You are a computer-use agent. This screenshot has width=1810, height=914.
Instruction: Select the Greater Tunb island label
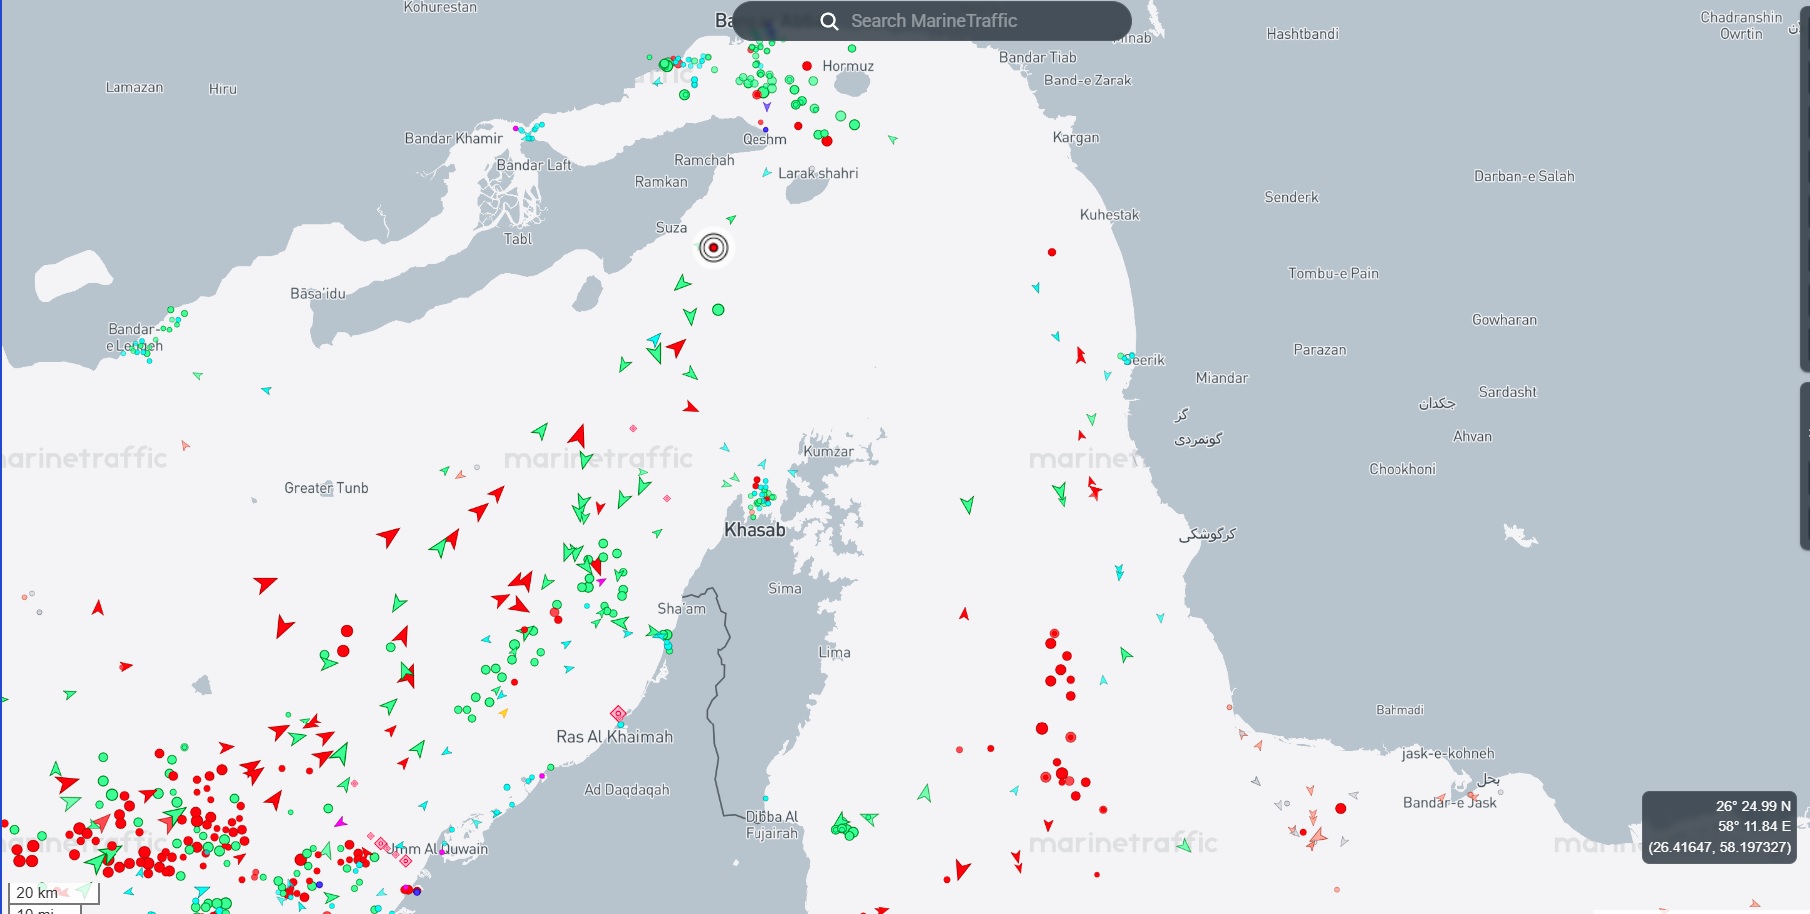click(326, 488)
